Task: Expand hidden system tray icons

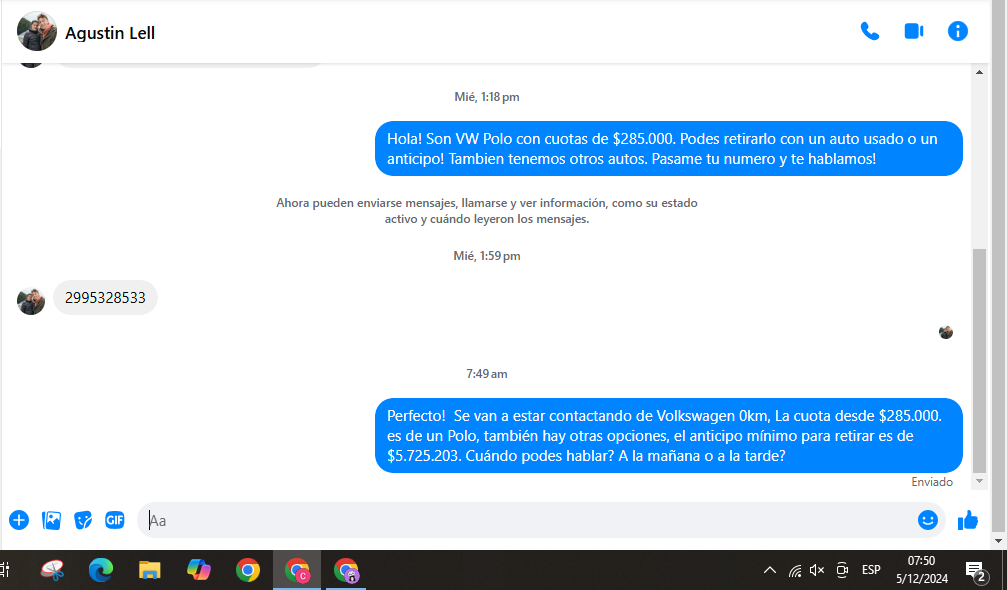Action: (769, 570)
